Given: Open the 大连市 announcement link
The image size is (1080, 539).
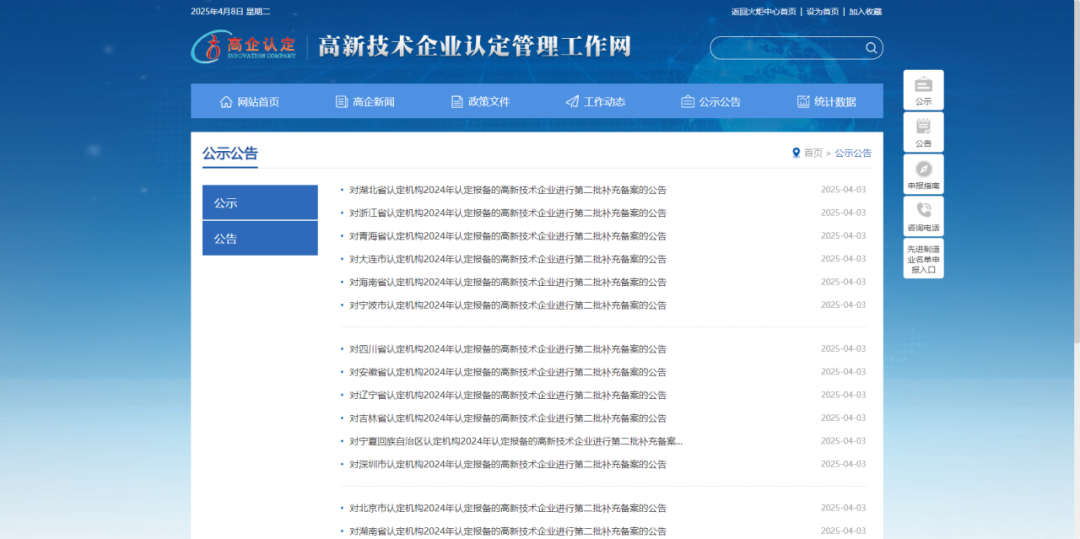Looking at the screenshot, I should click(508, 259).
